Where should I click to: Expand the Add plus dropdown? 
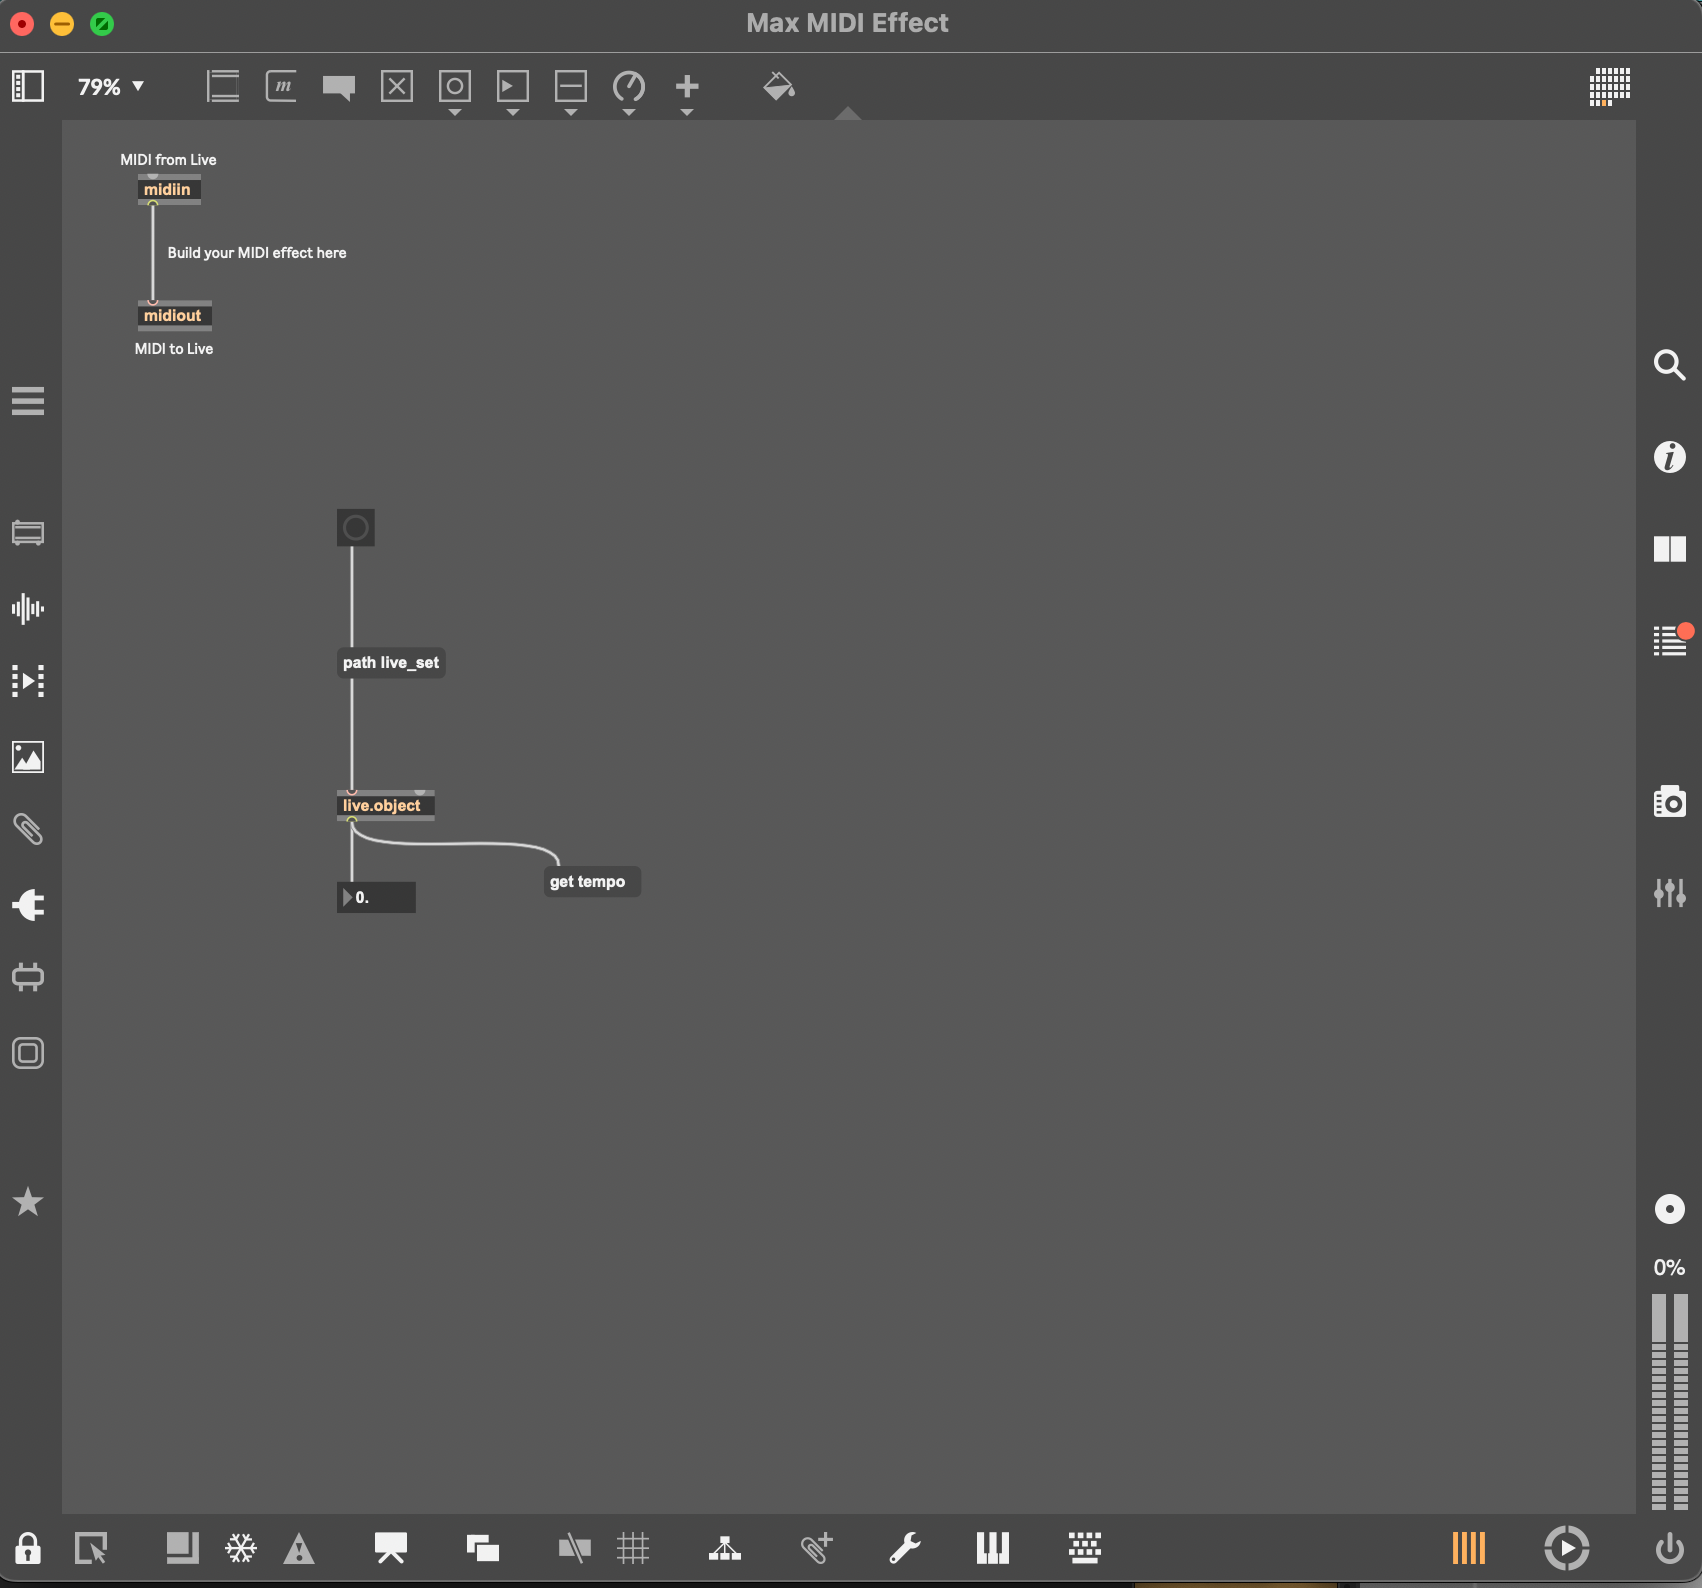[x=687, y=113]
